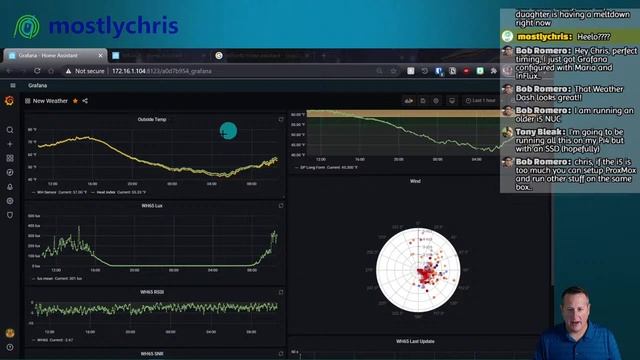The image size is (640, 360).
Task: Cycle view mode with the monitor icon
Action: tap(452, 101)
